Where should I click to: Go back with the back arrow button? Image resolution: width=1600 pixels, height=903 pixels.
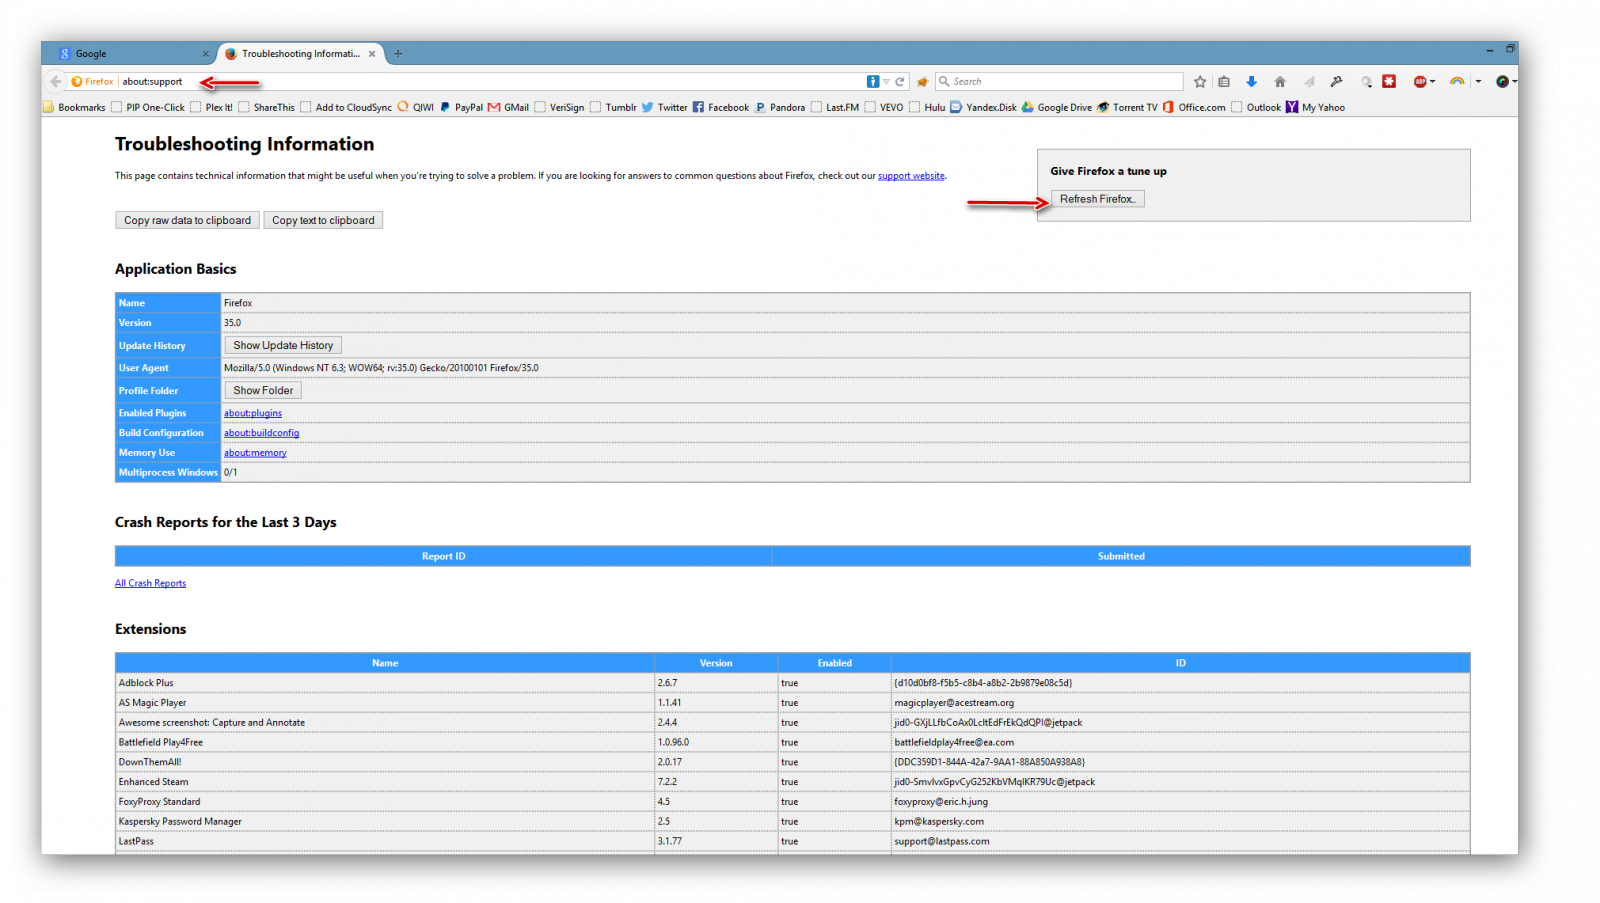pyautogui.click(x=56, y=82)
